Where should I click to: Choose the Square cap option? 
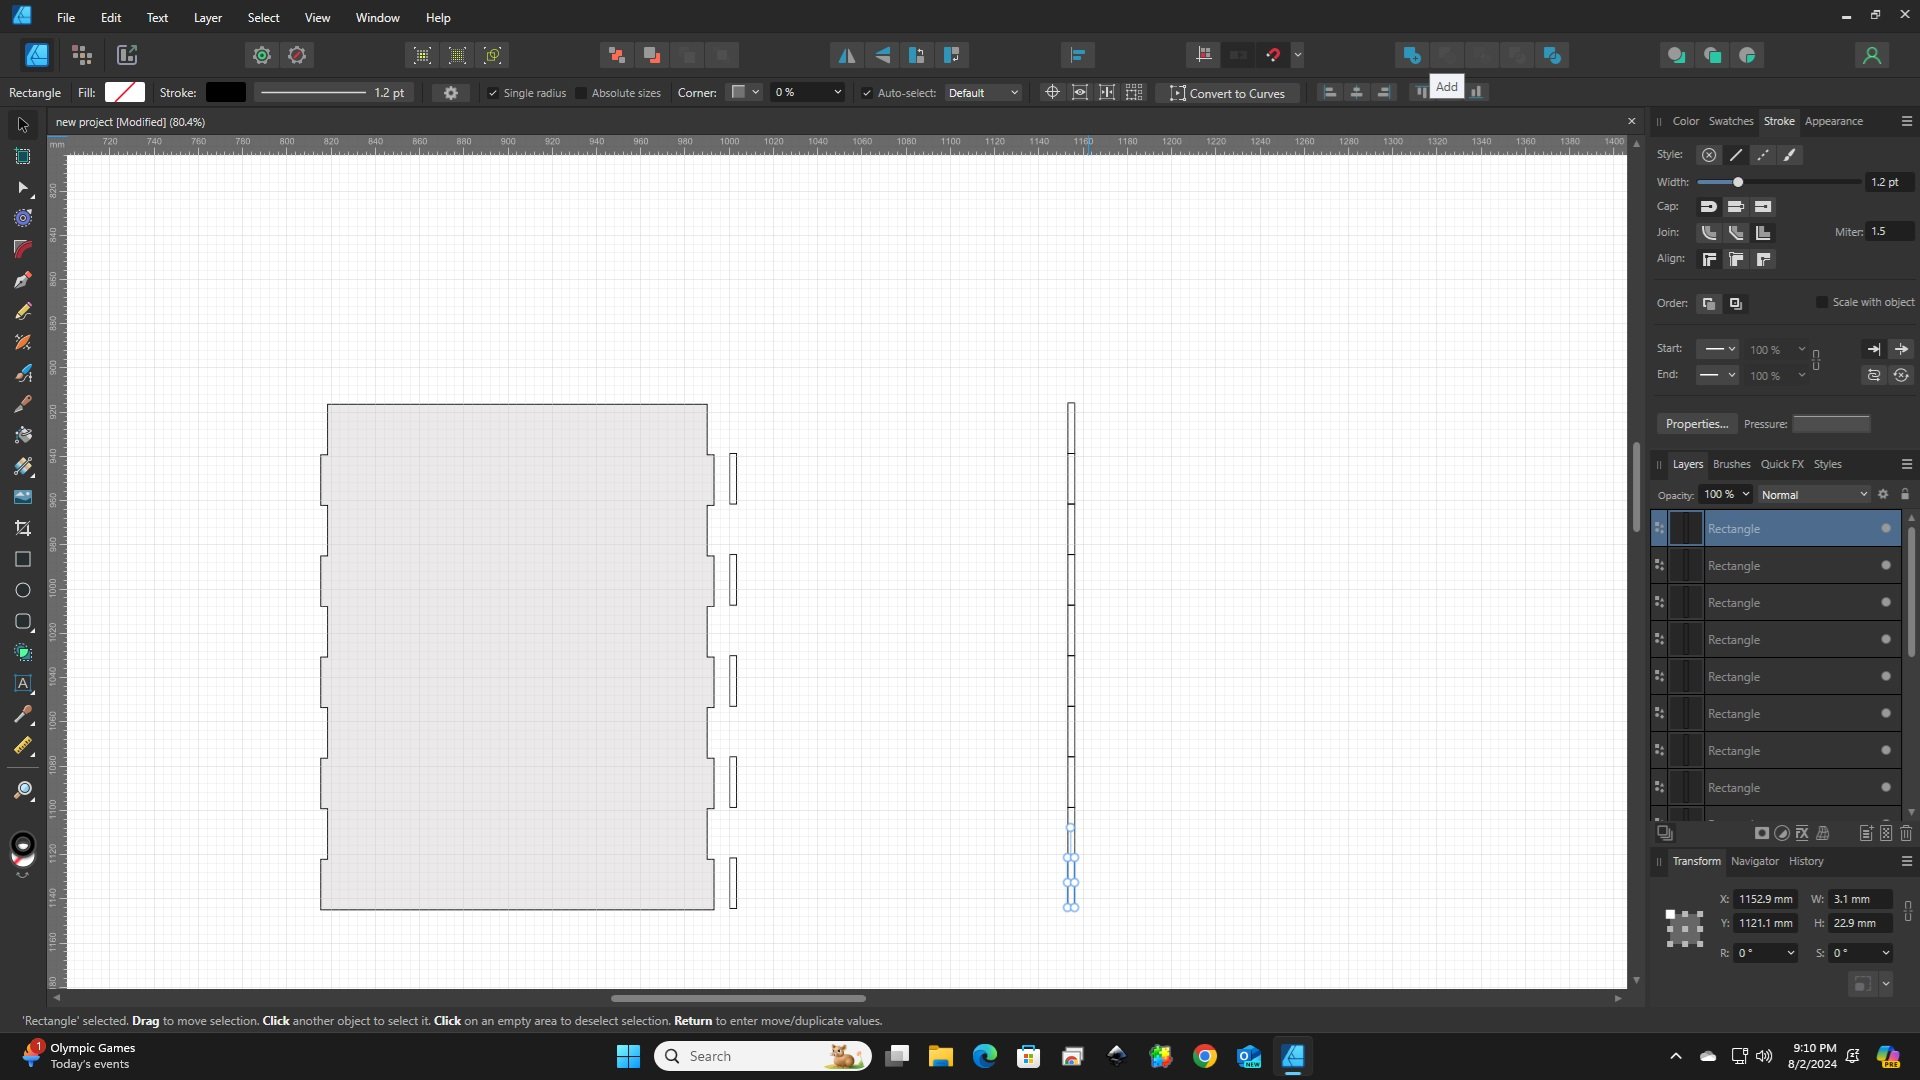pos(1763,207)
